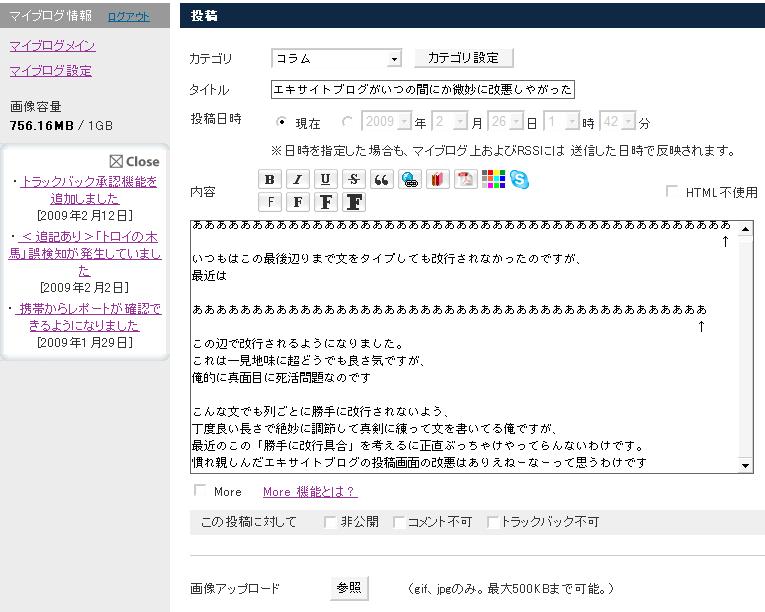The height and width of the screenshot is (612, 765).
Task: Open the トラックバック承認機能を追加しました news link
Action: tap(89, 190)
